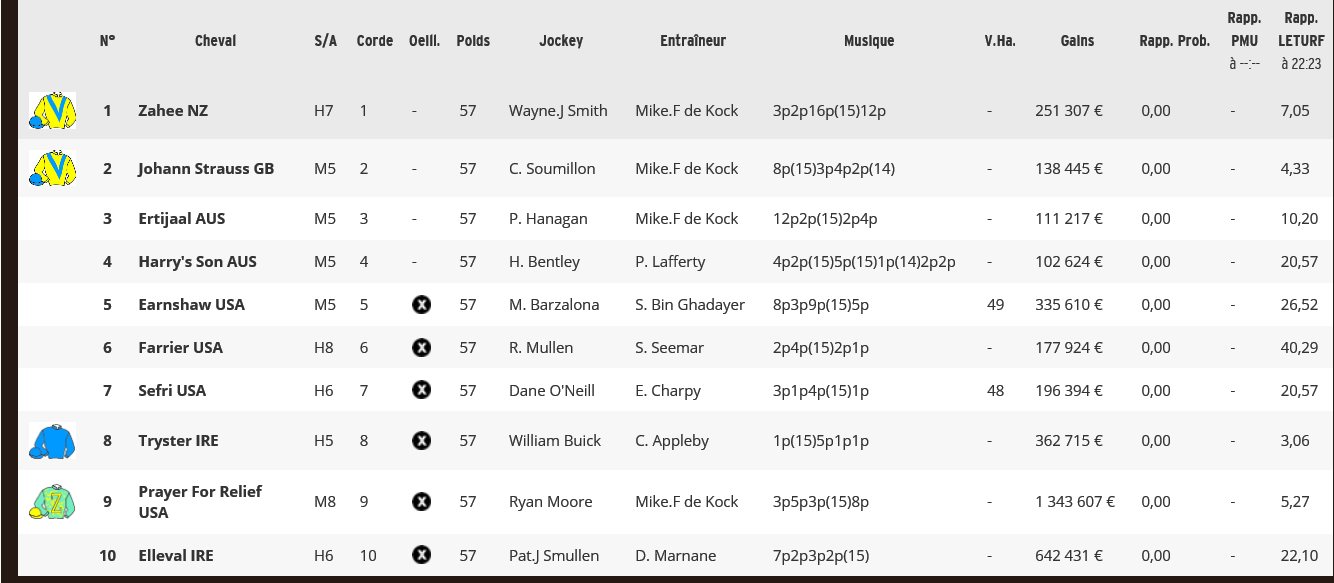Click blinkers icon in Sefri USA row
The width and height of the screenshot is (1334, 583).
pos(422,391)
